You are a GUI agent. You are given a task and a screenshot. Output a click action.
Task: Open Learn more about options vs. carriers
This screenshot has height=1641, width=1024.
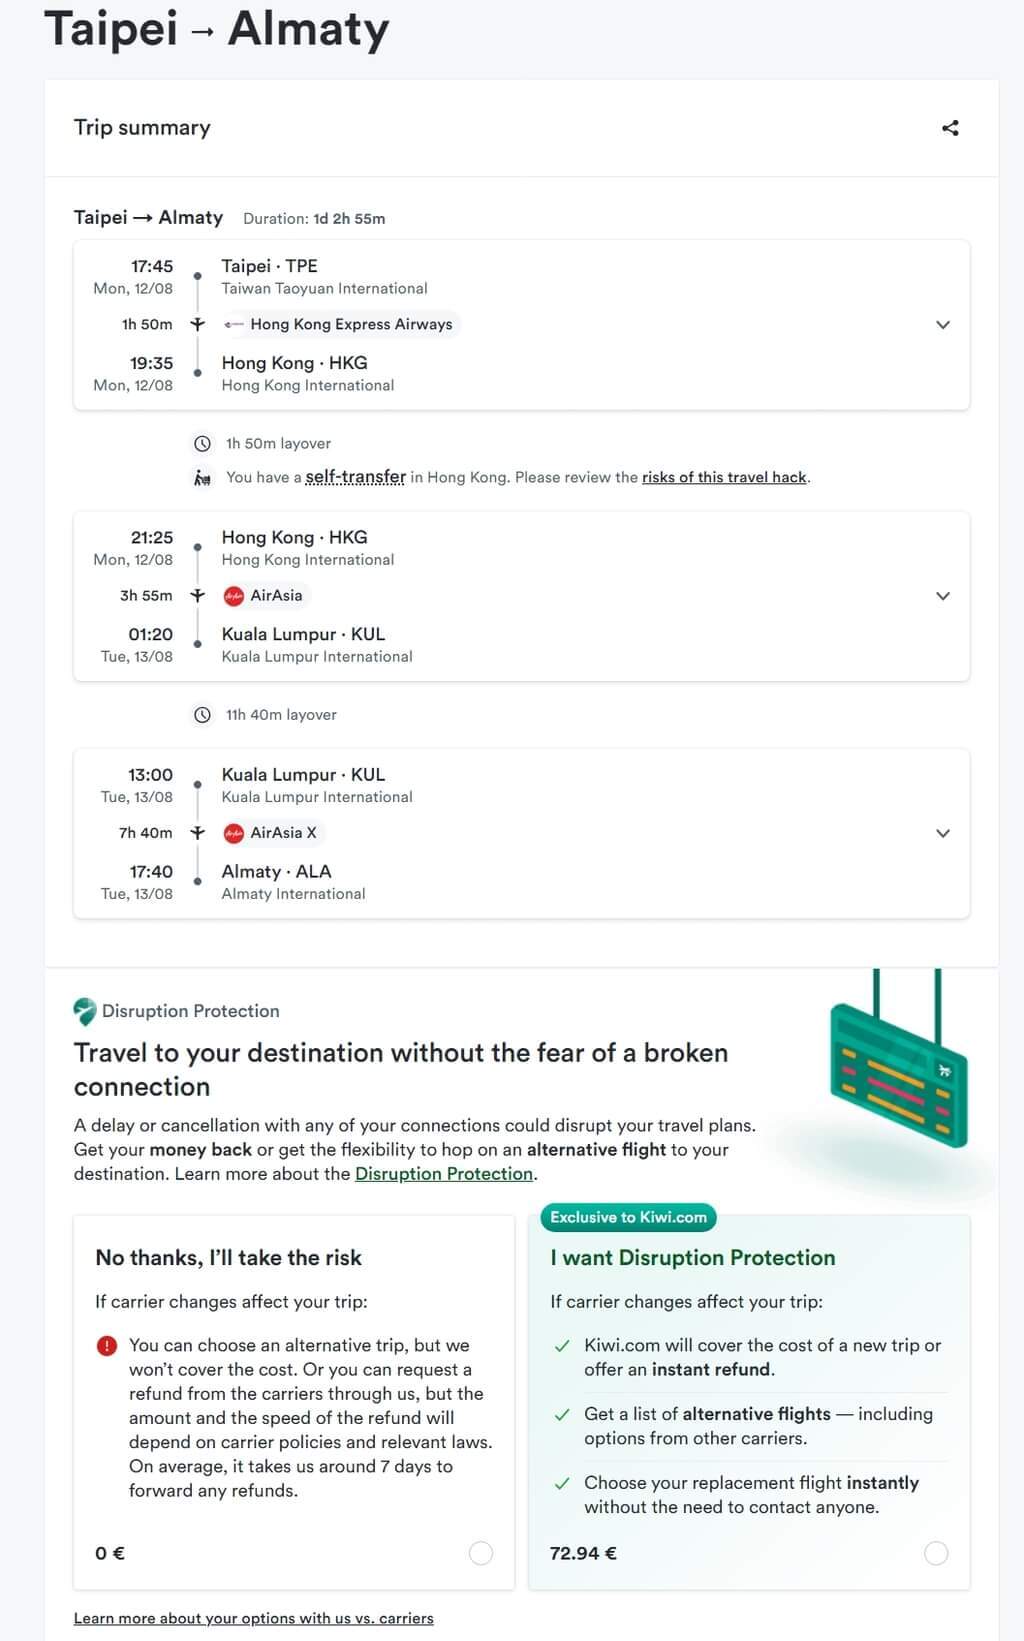pos(254,1618)
